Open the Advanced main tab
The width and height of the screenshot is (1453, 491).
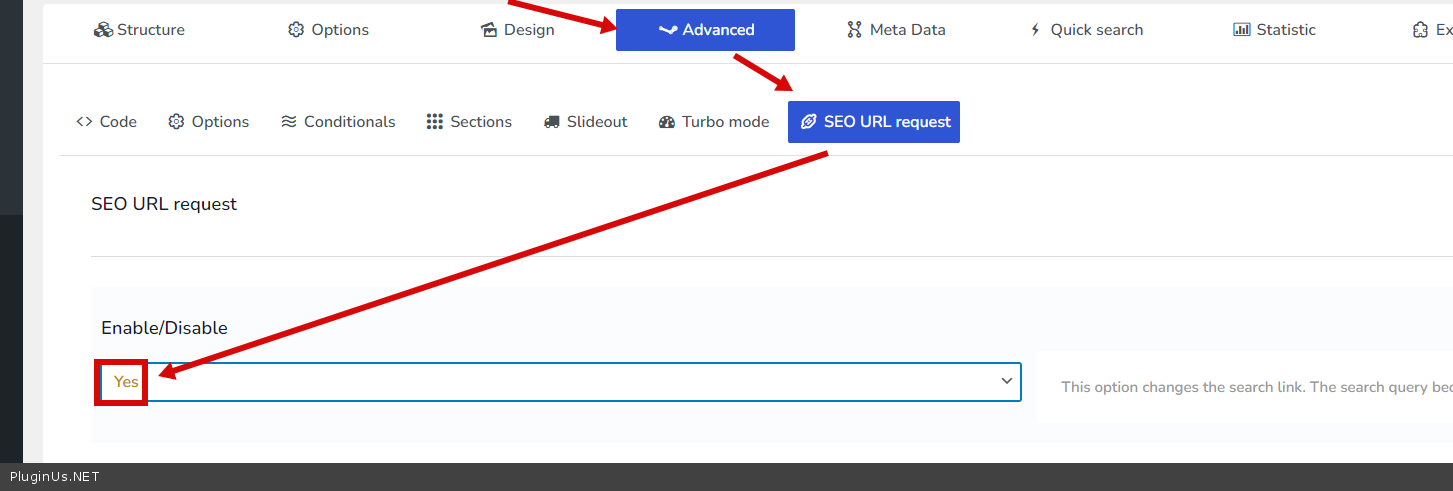pos(705,30)
